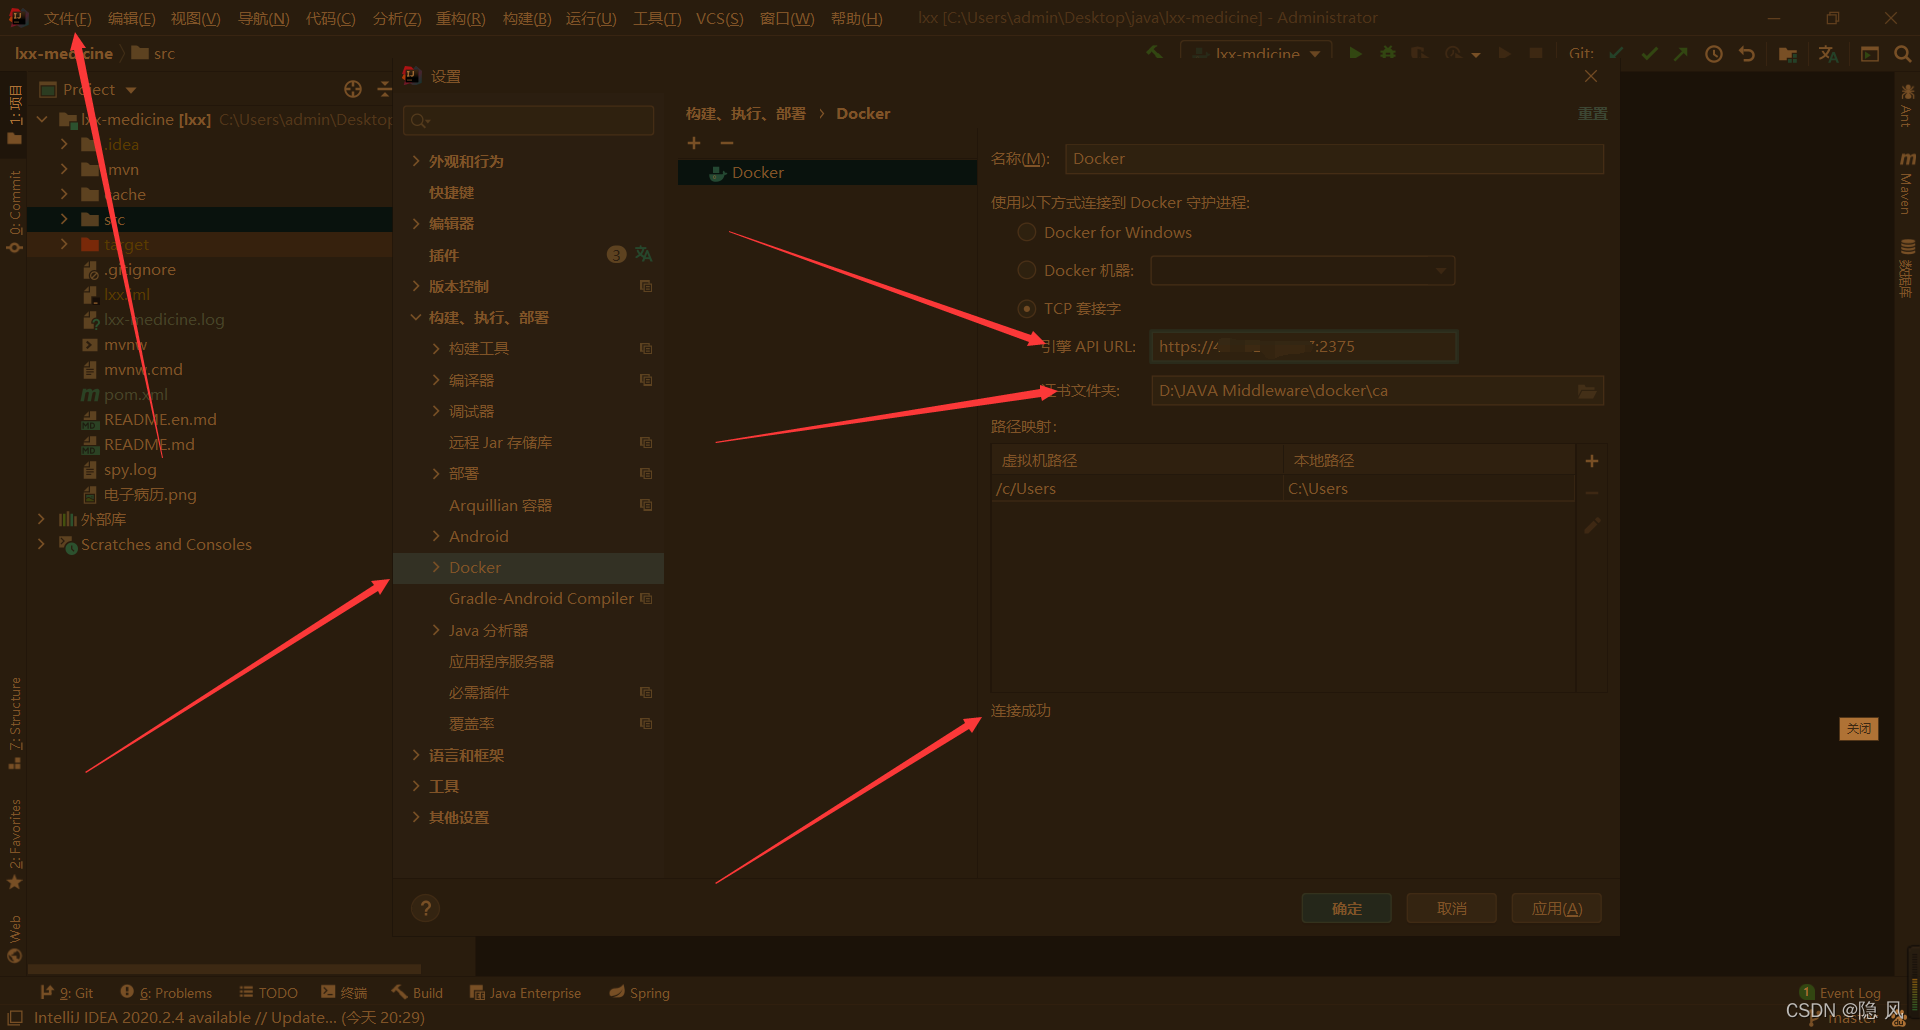Click the engine API URL field
Screen dimensions: 1920x1030
pos(1303,347)
